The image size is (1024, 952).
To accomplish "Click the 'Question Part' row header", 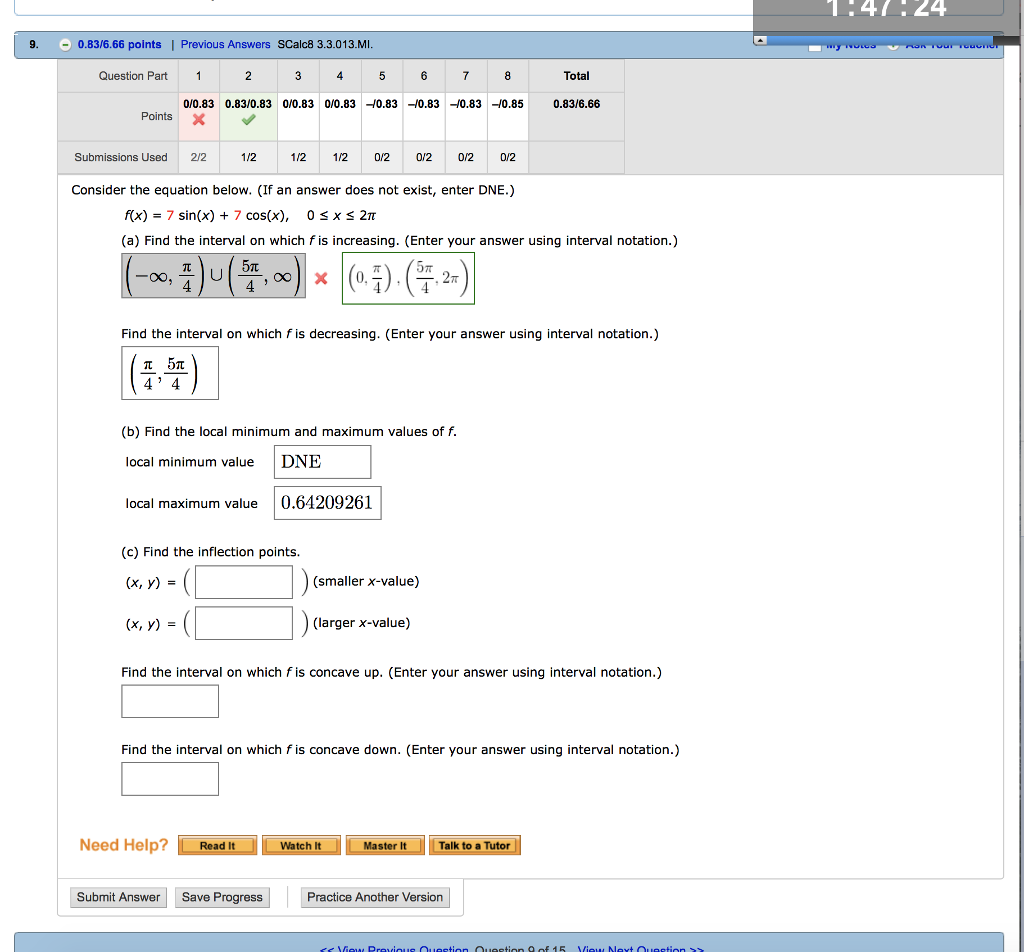I will pyautogui.click(x=133, y=76).
